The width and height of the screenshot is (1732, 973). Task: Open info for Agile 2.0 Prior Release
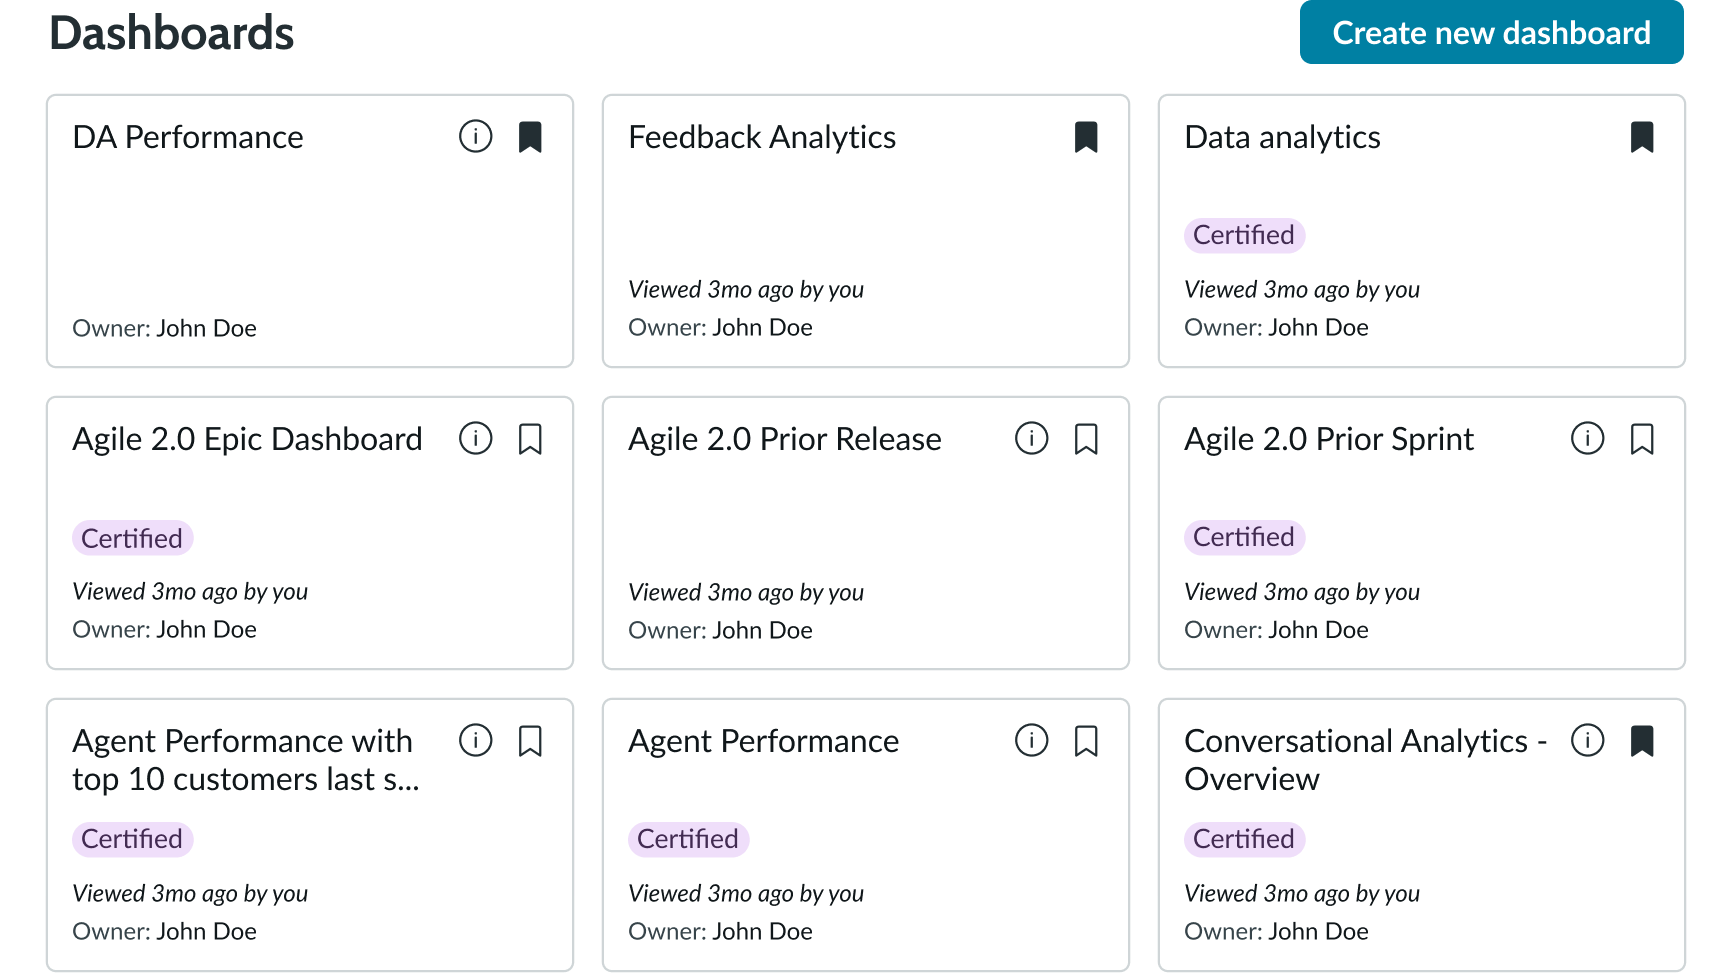(1031, 438)
